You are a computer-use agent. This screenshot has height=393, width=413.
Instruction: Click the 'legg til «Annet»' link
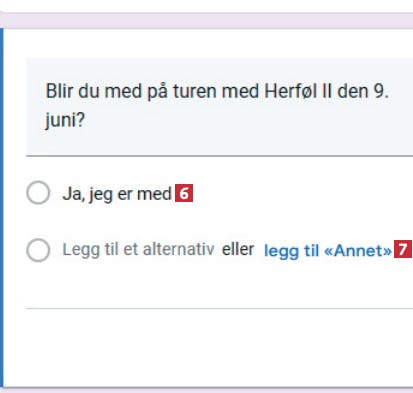tap(328, 251)
